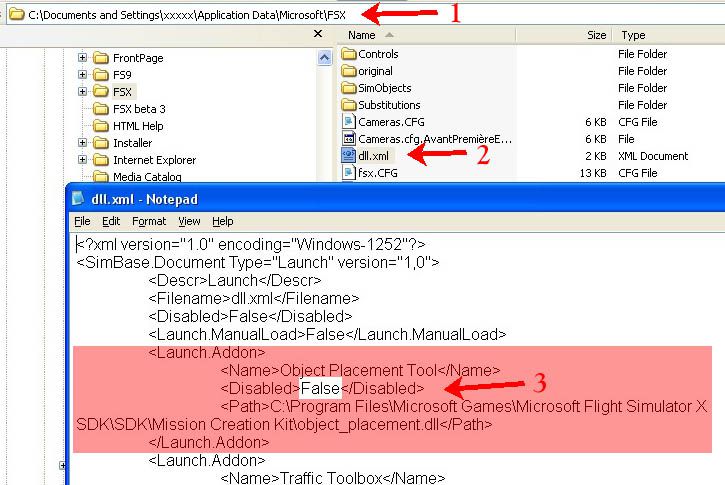Viewport: 725px width, 485px height.
Task: Click the Filename dll.xml line in Notepad
Action: 254,298
